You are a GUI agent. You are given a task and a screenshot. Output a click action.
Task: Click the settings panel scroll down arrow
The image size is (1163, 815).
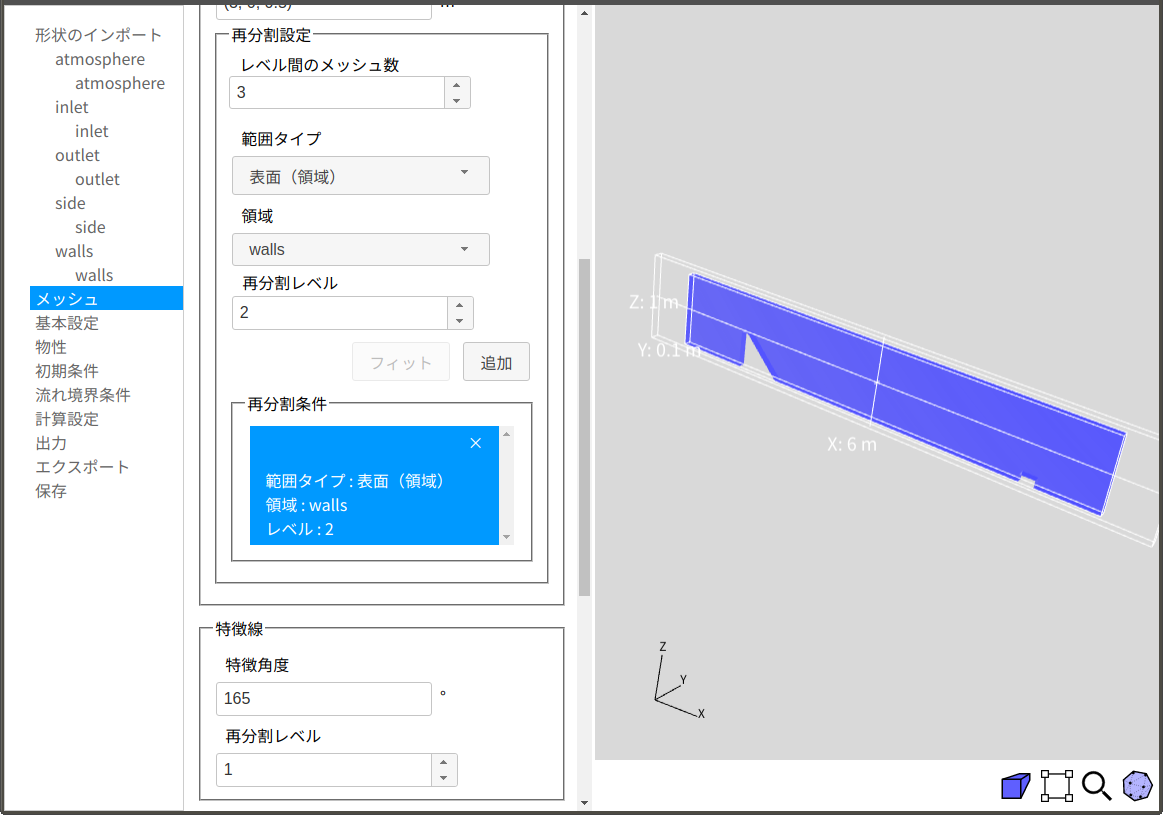[584, 802]
